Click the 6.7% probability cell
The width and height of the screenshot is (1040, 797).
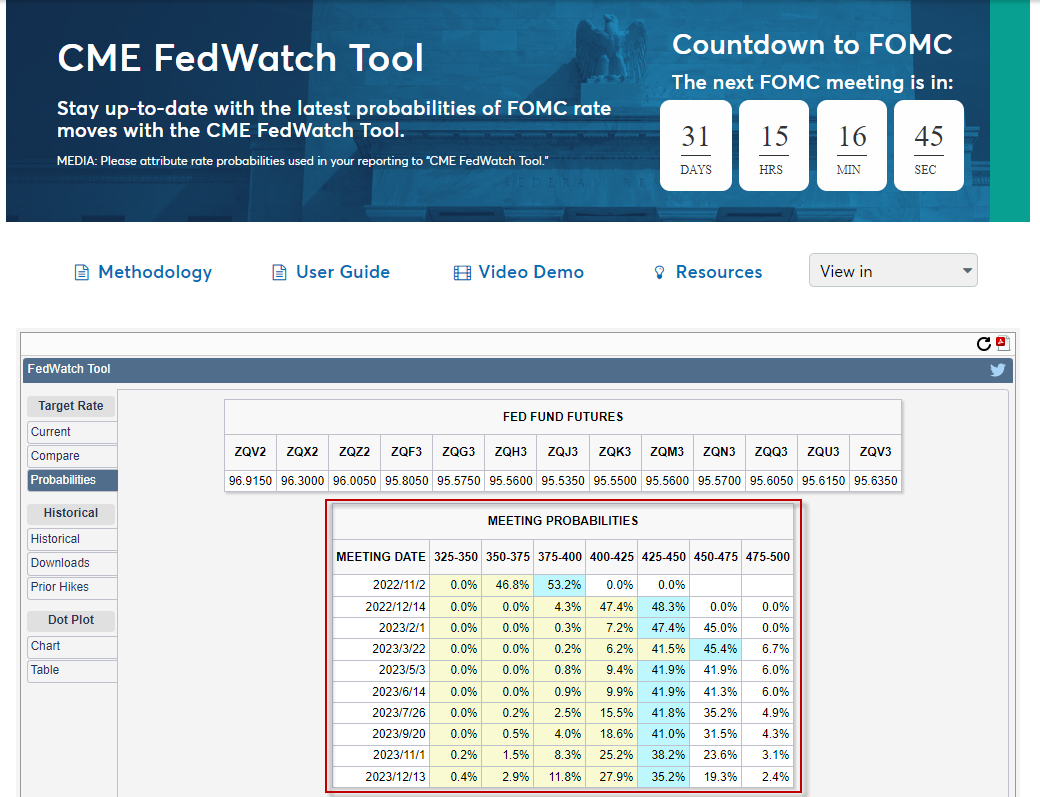[767, 649]
